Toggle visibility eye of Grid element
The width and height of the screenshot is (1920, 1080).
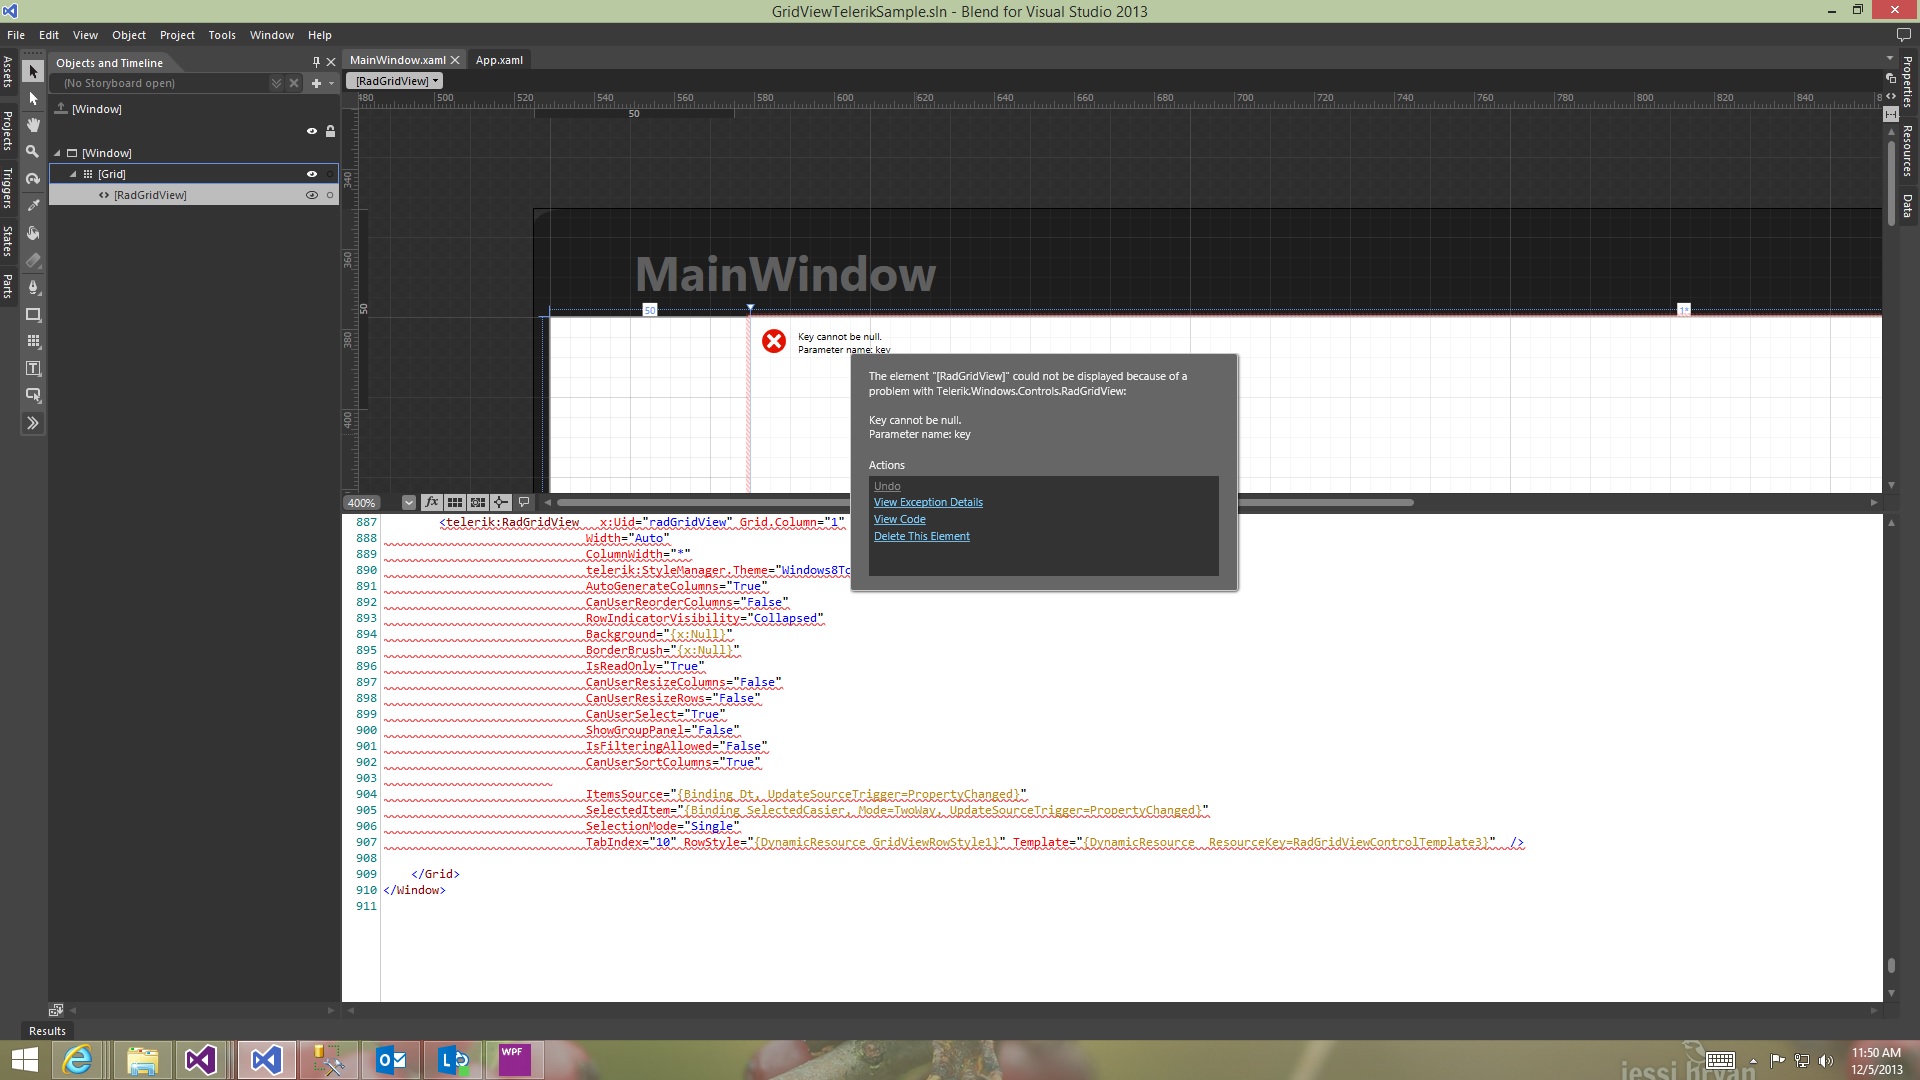(311, 174)
